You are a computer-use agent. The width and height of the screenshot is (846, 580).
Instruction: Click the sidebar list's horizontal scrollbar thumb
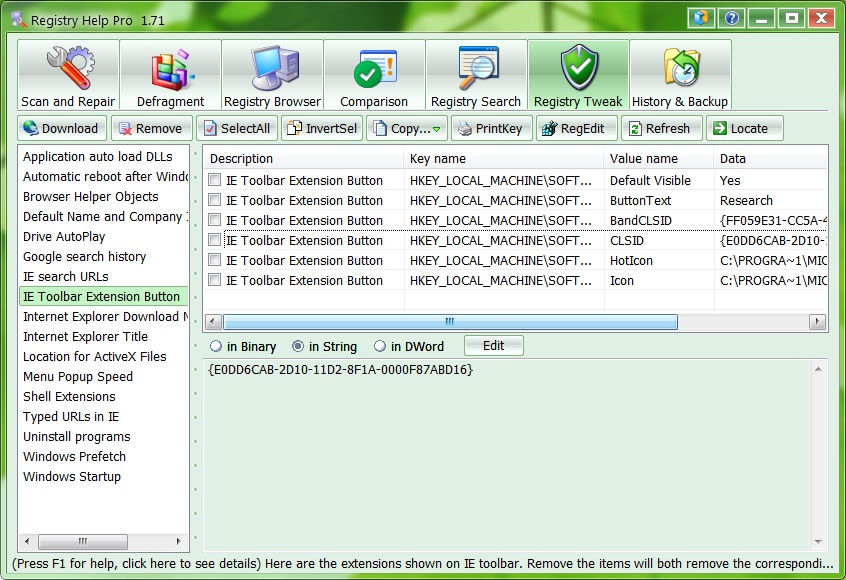click(83, 541)
